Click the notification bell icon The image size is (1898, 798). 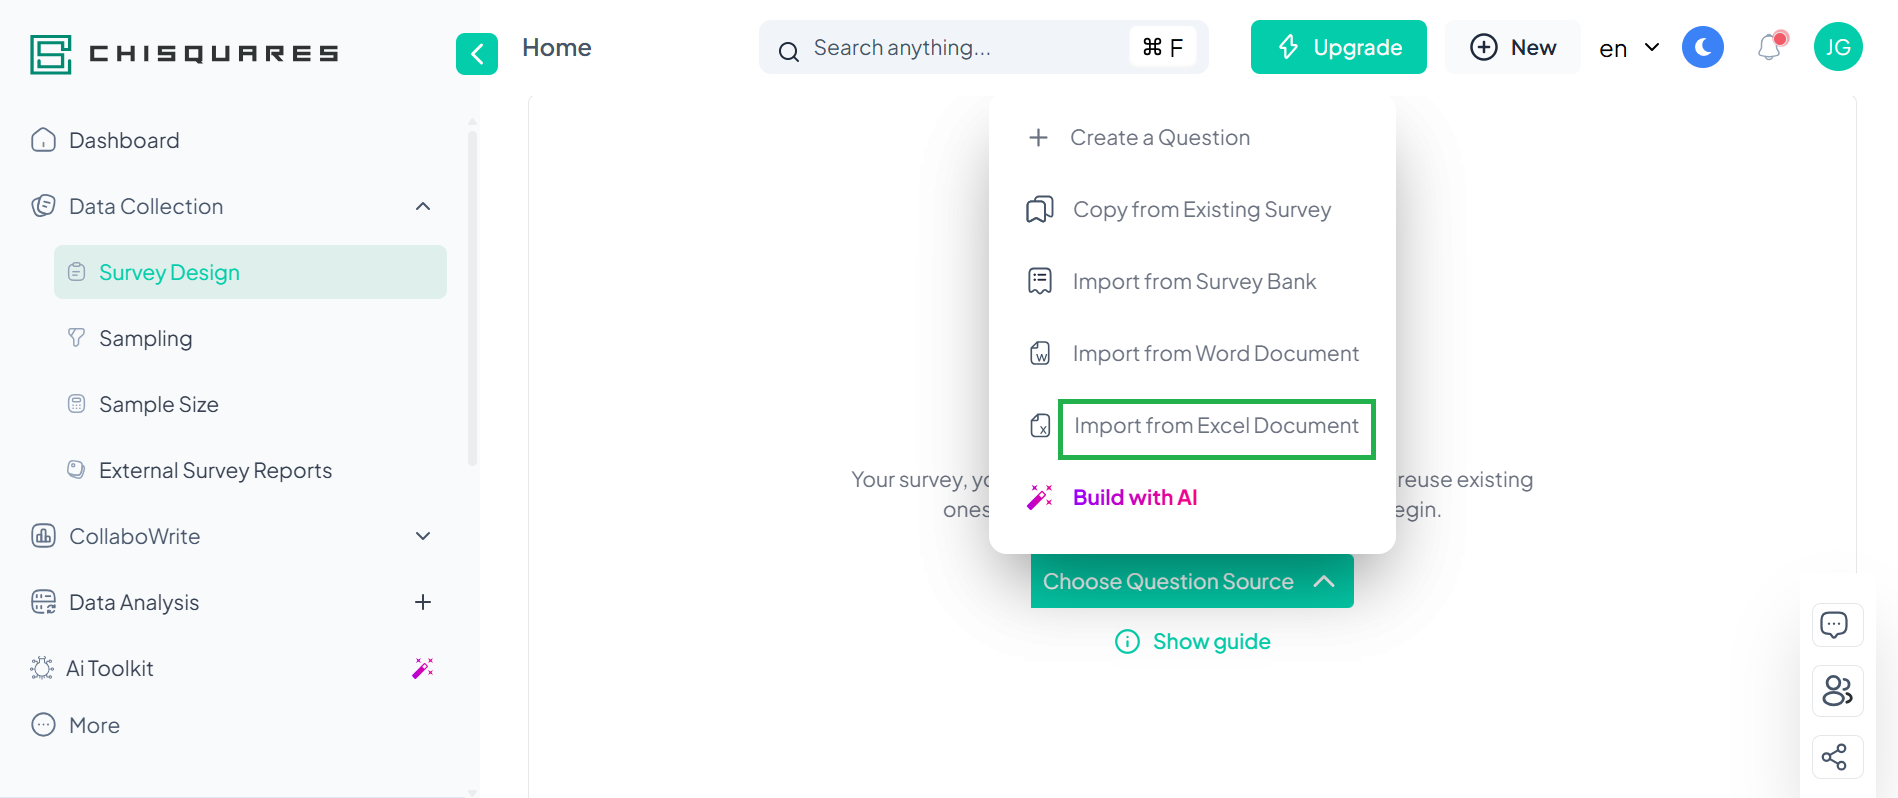point(1770,47)
